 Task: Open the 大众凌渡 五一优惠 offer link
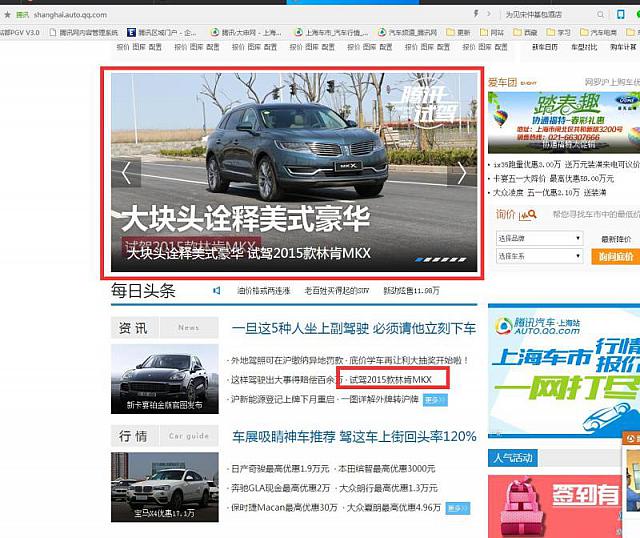(x=549, y=192)
